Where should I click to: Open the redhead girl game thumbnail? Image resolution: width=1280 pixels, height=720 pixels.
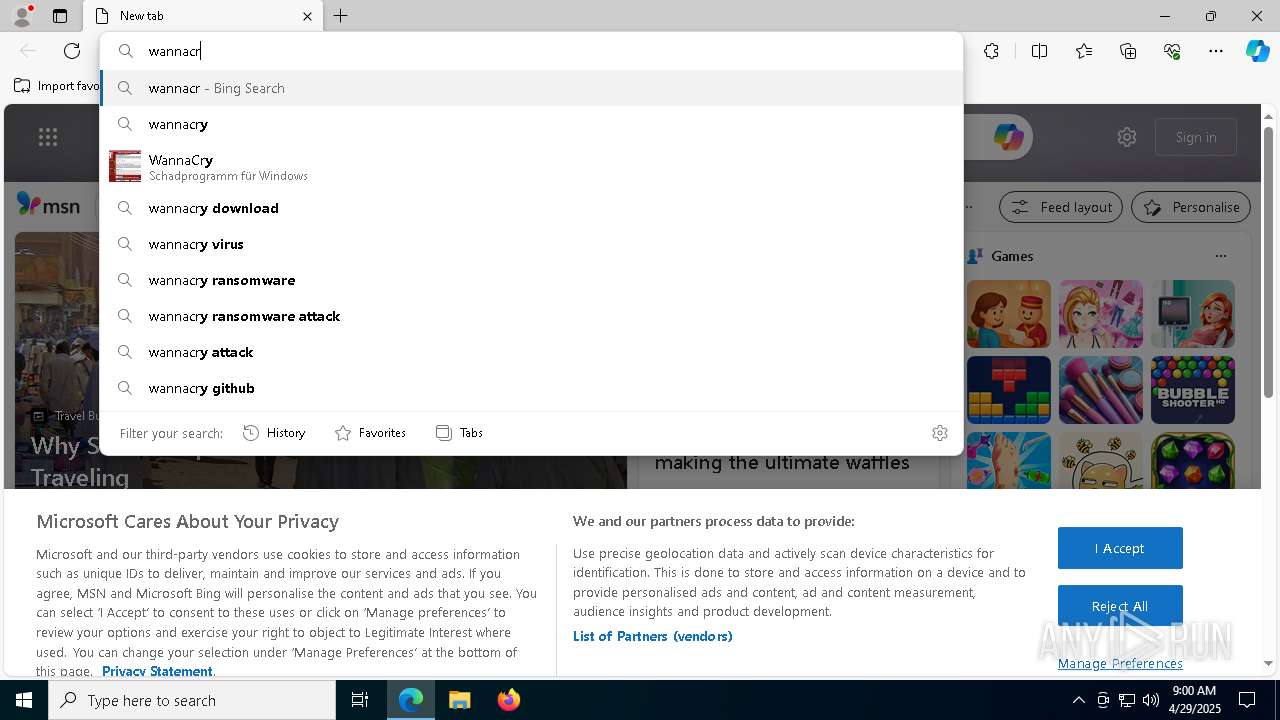(x=1193, y=314)
